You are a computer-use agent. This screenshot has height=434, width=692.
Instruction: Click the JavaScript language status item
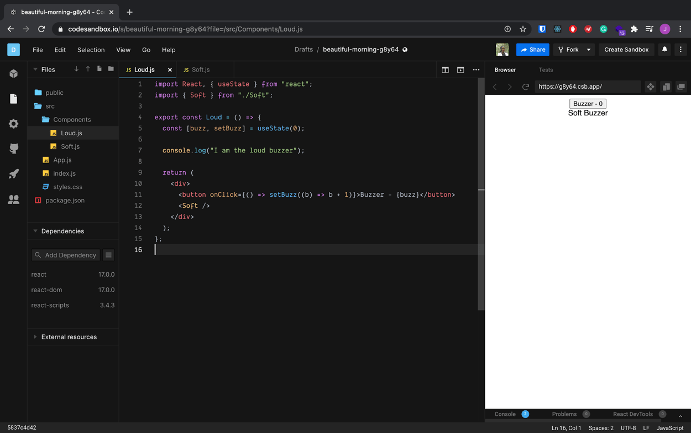(x=670, y=428)
